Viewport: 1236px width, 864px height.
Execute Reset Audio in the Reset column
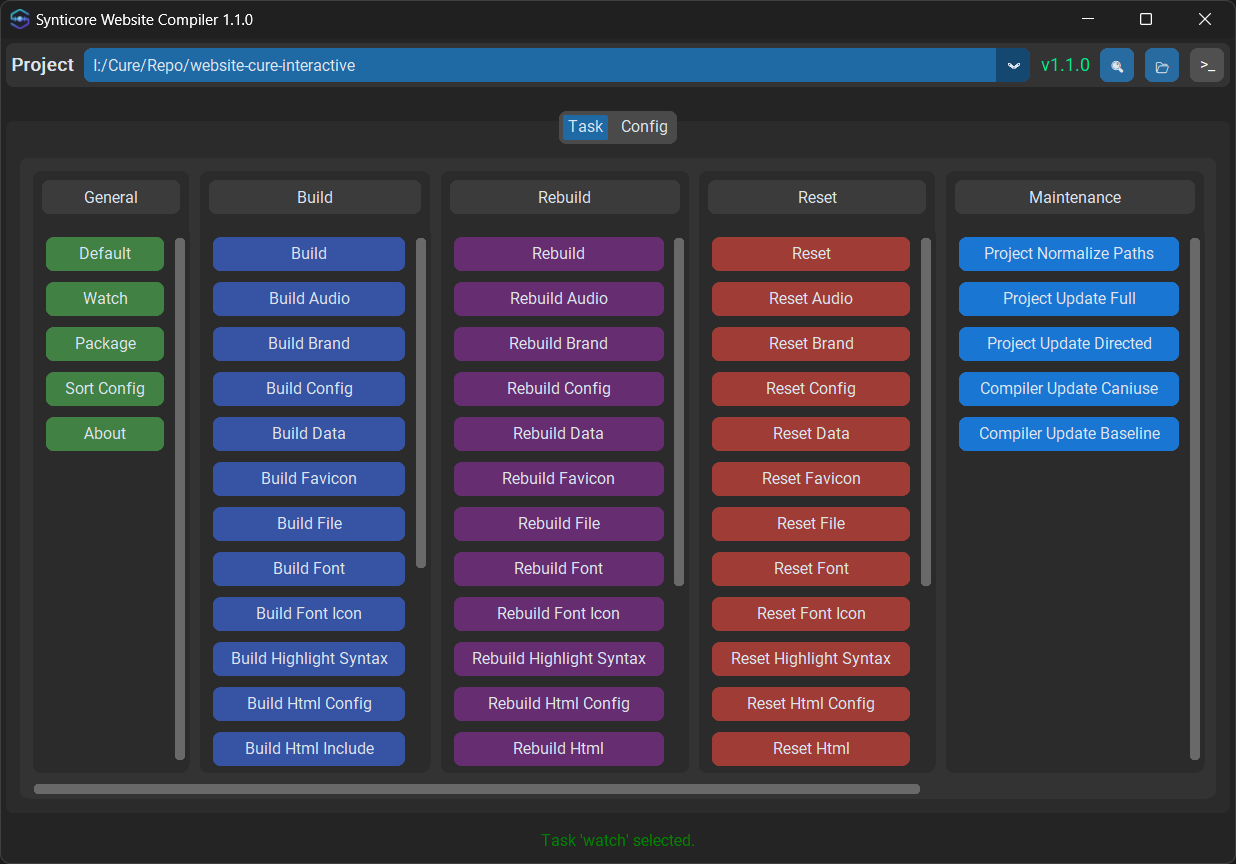[x=810, y=299]
